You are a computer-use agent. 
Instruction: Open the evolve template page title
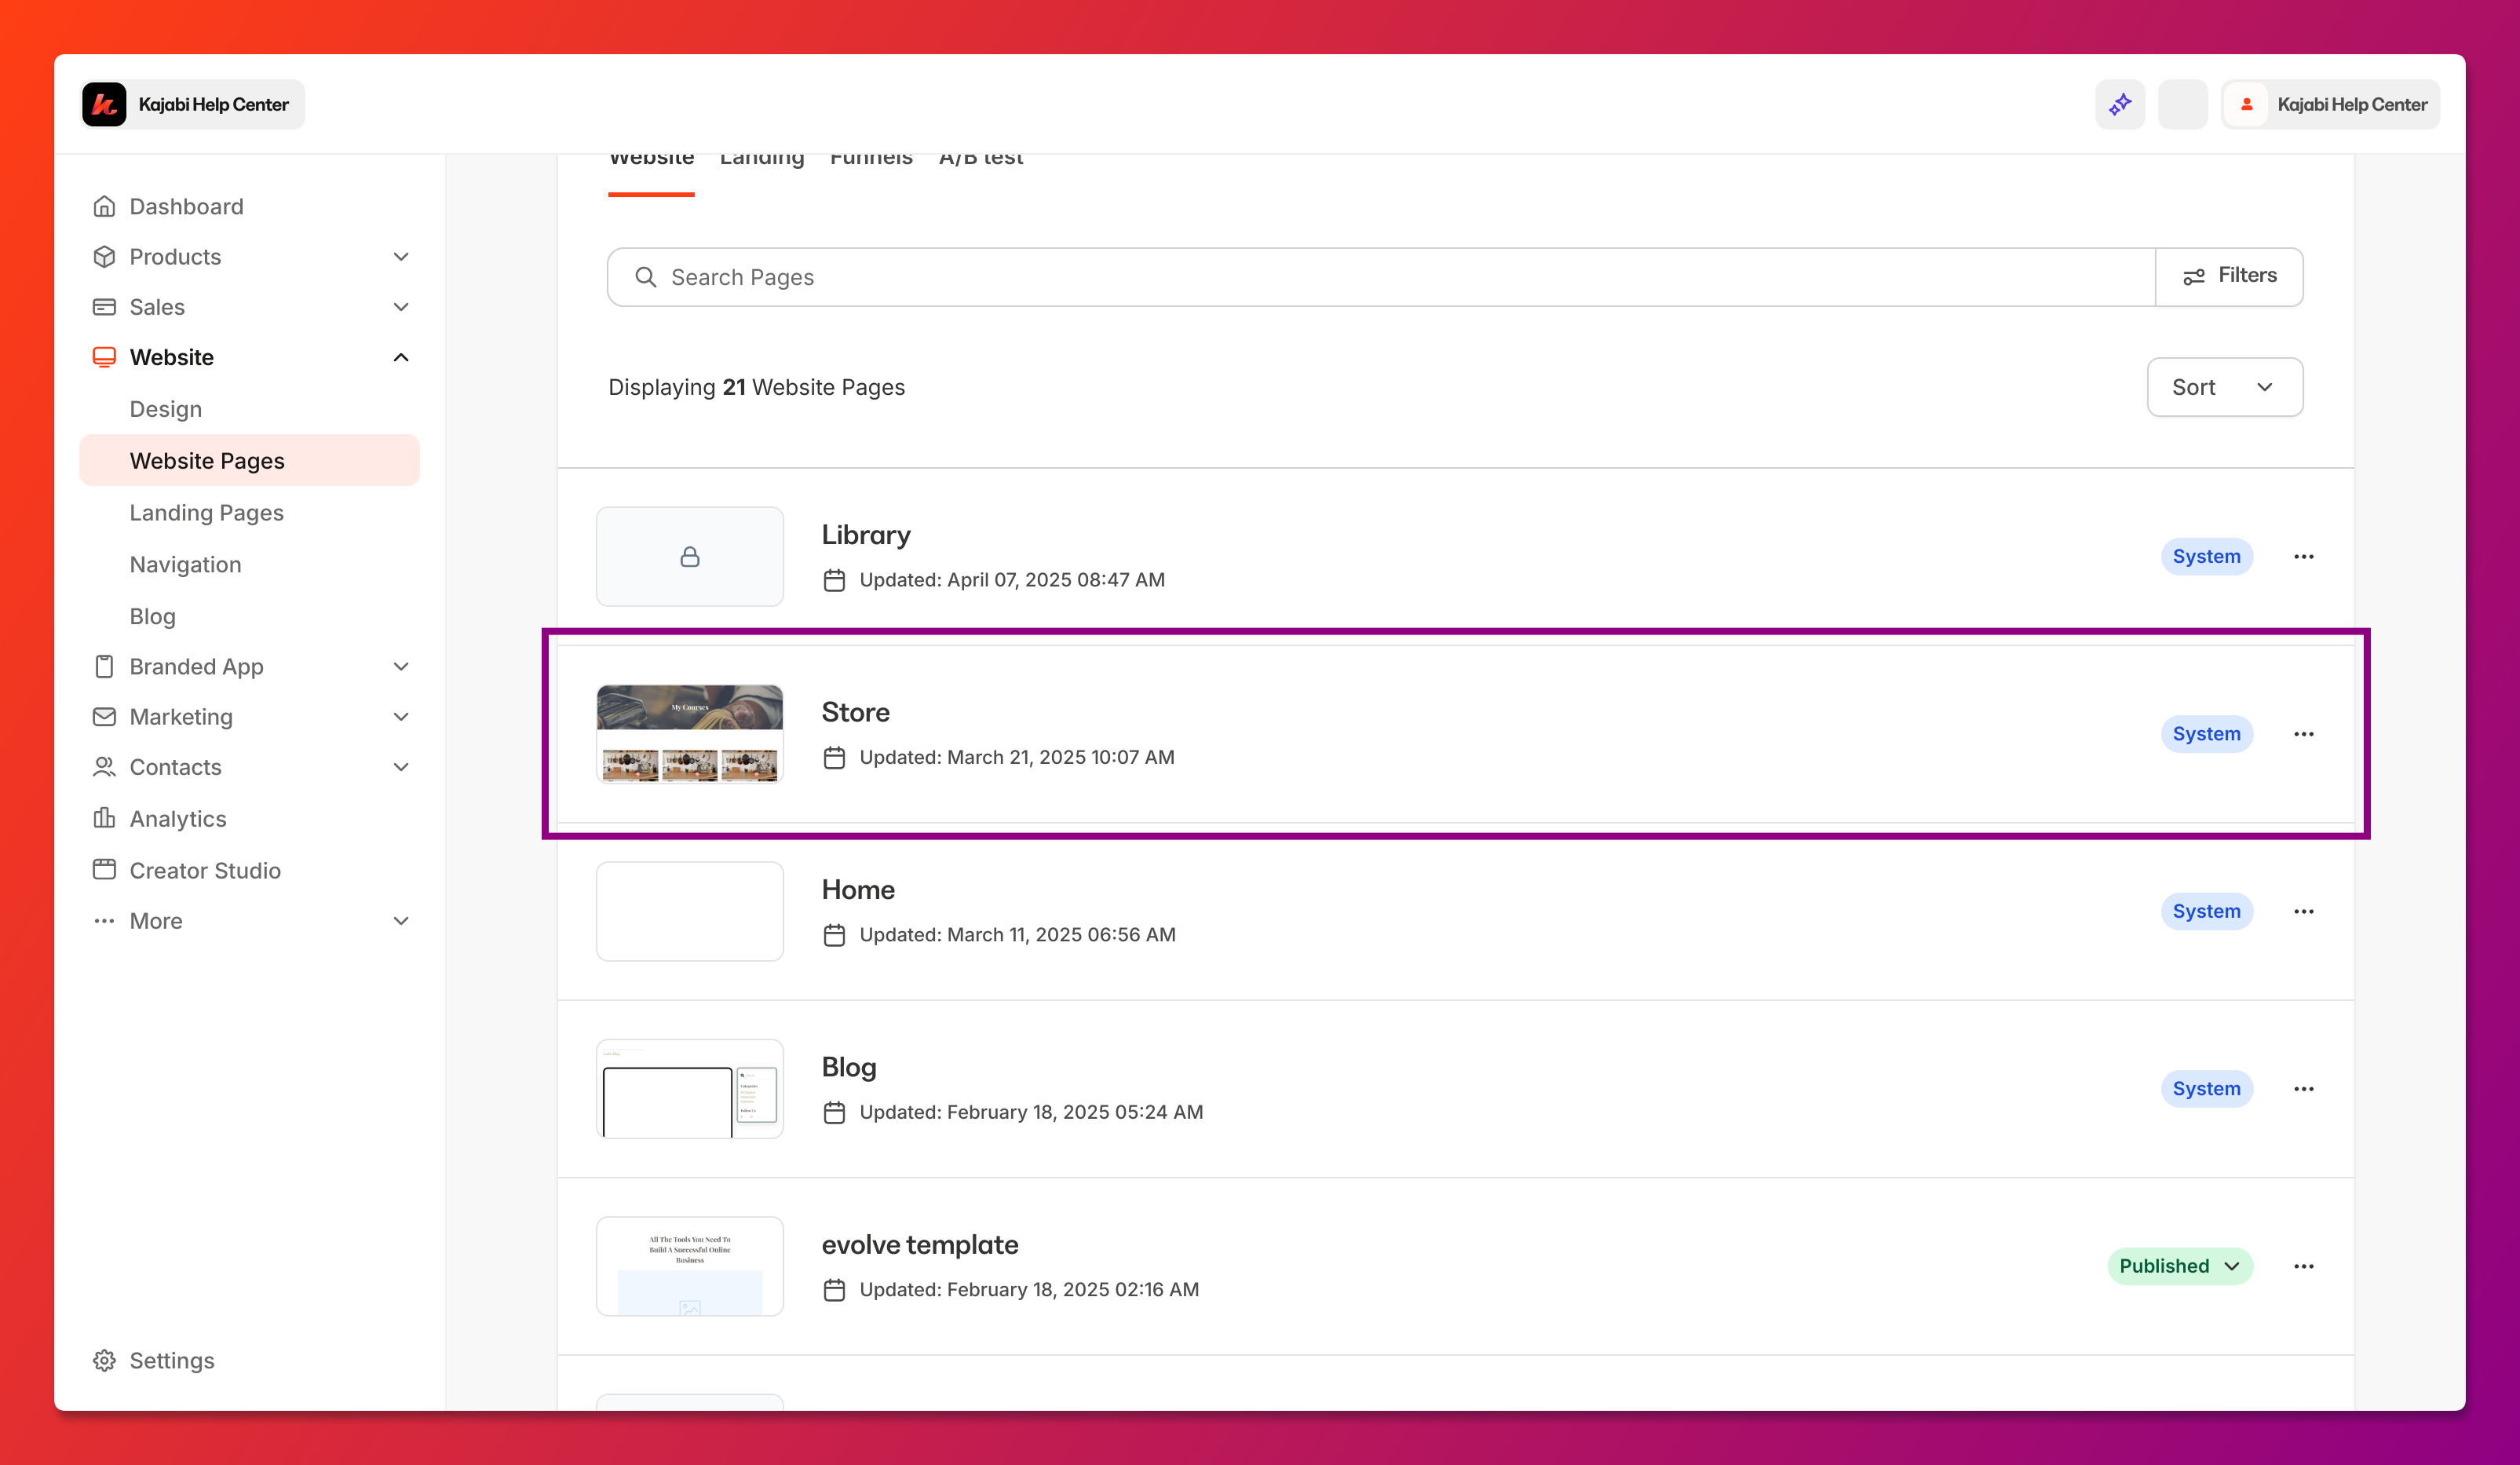pos(920,1244)
